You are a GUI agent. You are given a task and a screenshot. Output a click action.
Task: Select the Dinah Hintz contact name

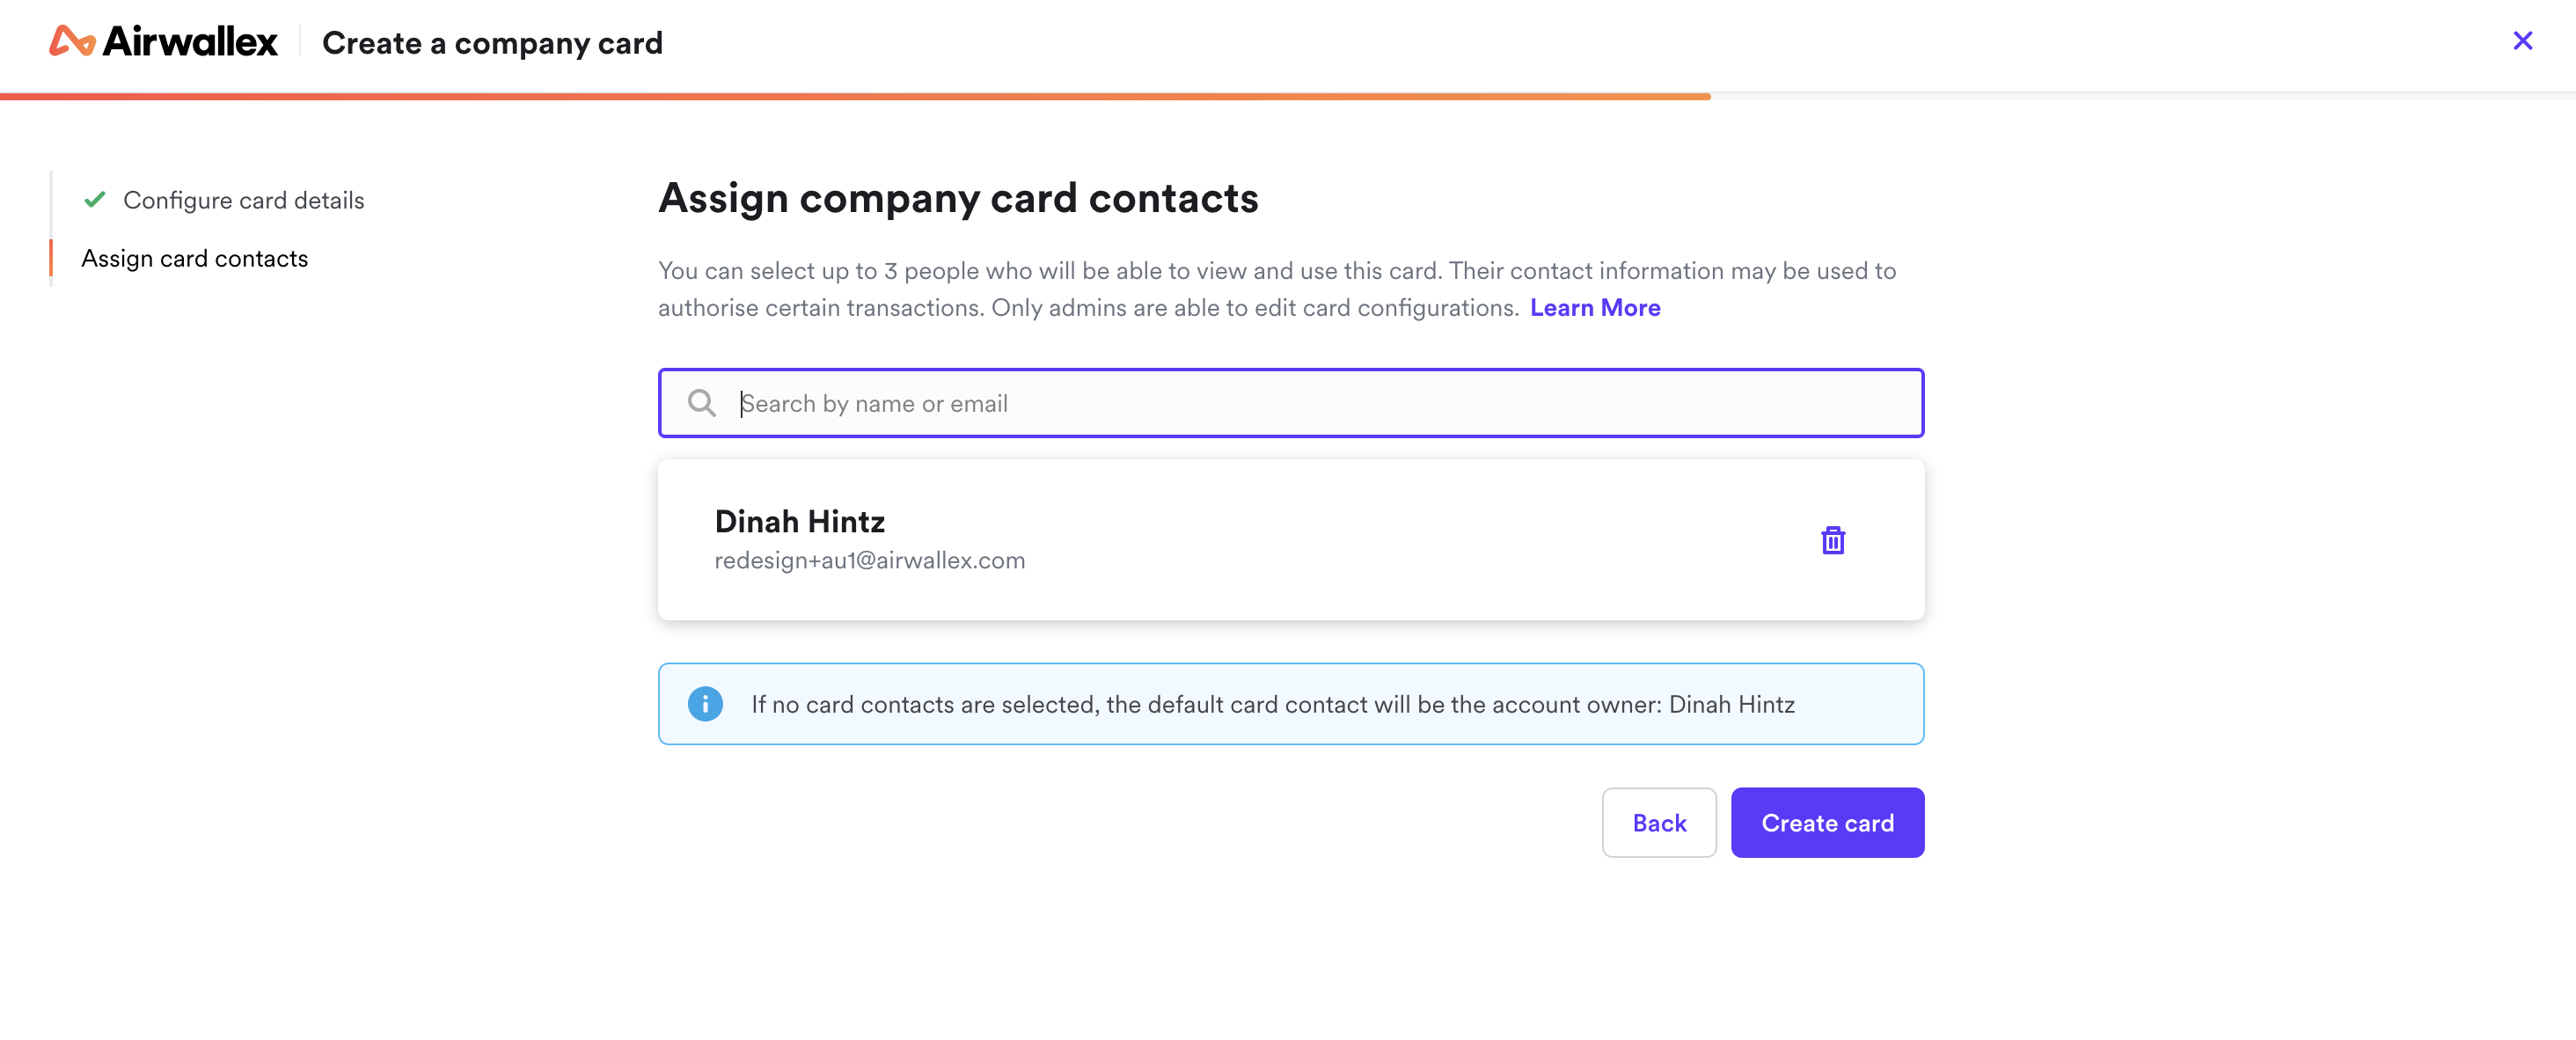click(x=799, y=521)
